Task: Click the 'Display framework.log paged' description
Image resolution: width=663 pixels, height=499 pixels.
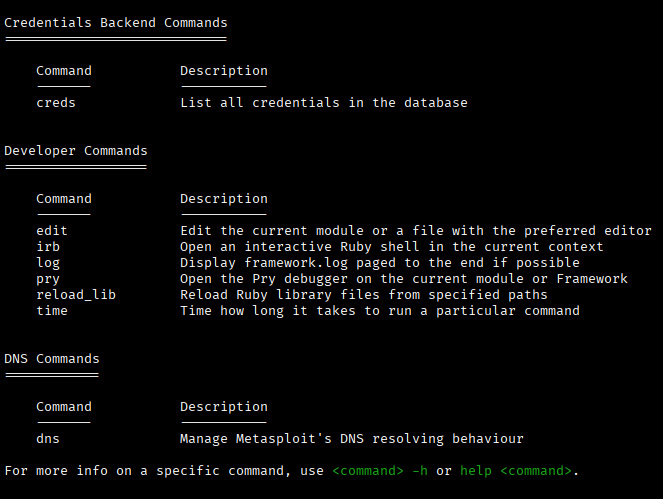Action: point(380,263)
